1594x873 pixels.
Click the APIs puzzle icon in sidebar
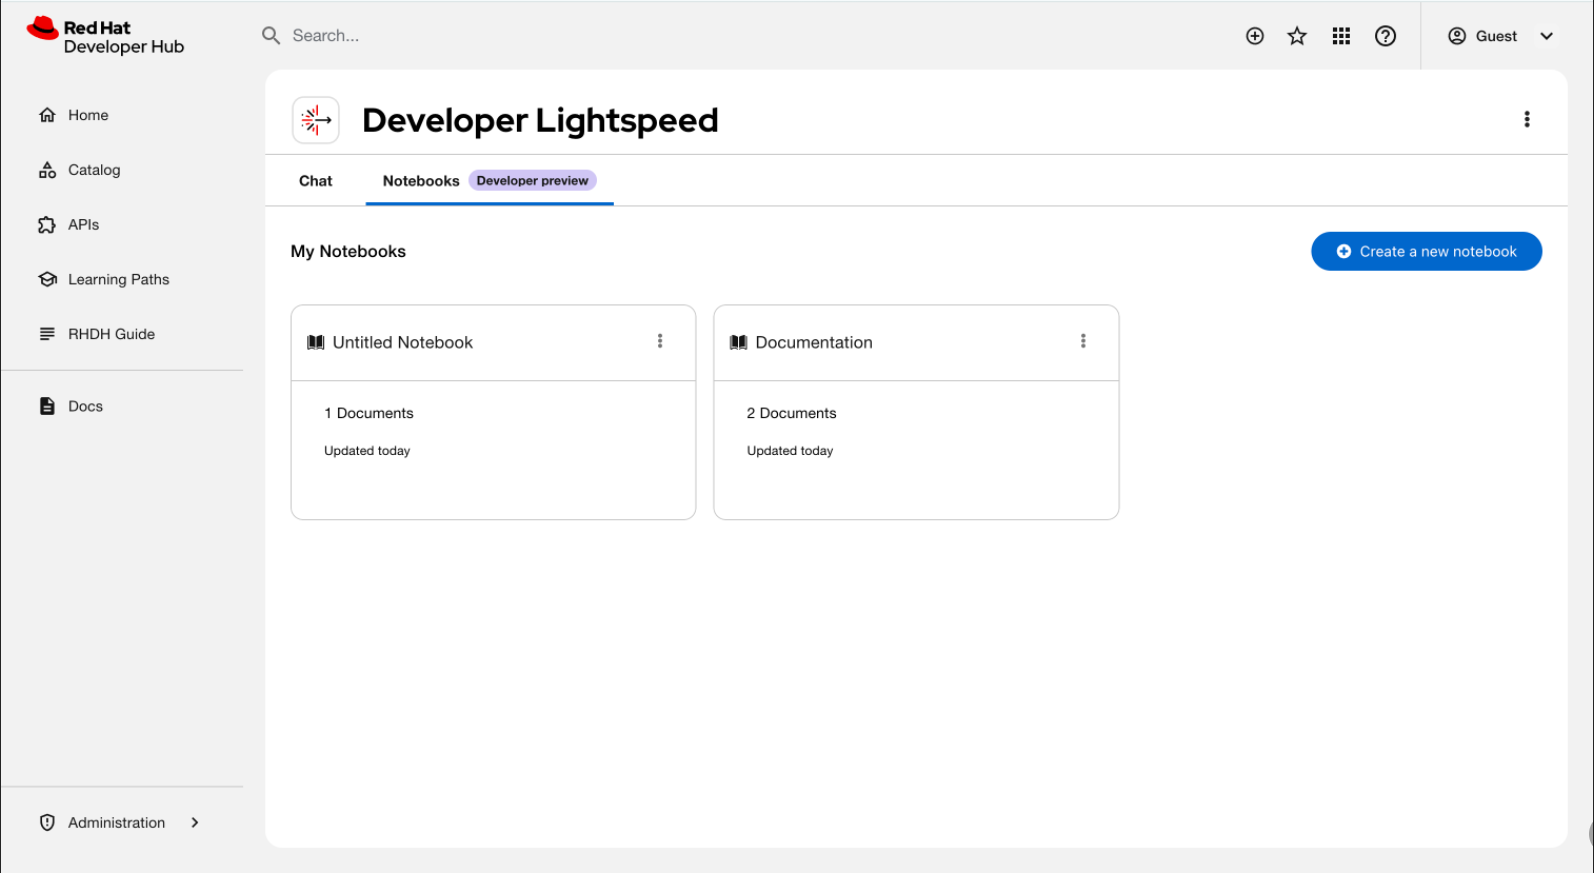47,225
